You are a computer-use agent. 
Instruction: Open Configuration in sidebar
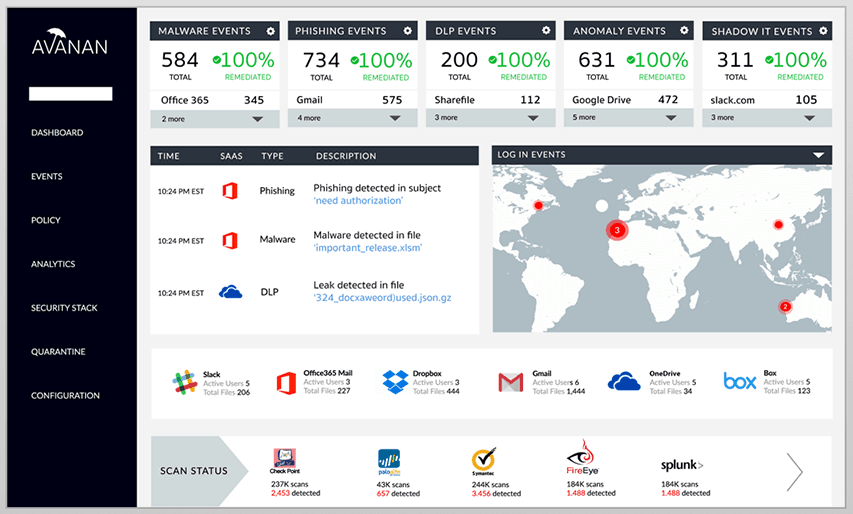click(65, 395)
